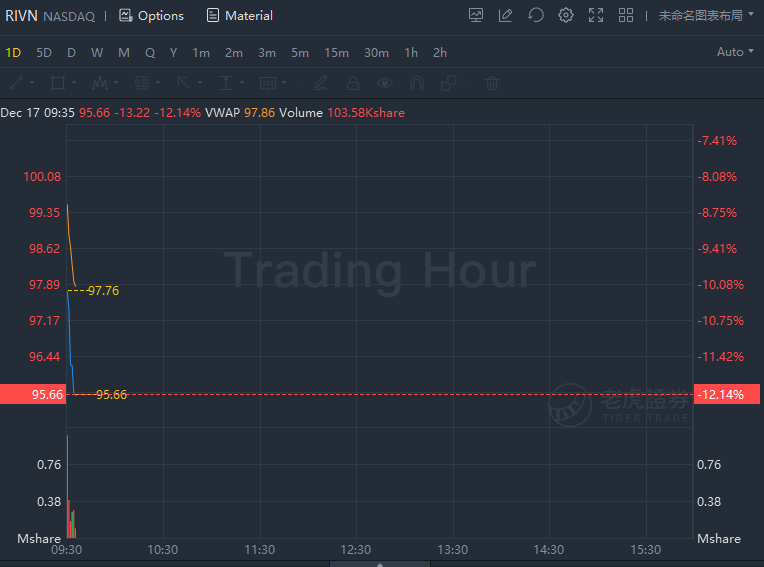Switch to 3m interval
Screen dimensions: 764x567
click(x=267, y=53)
